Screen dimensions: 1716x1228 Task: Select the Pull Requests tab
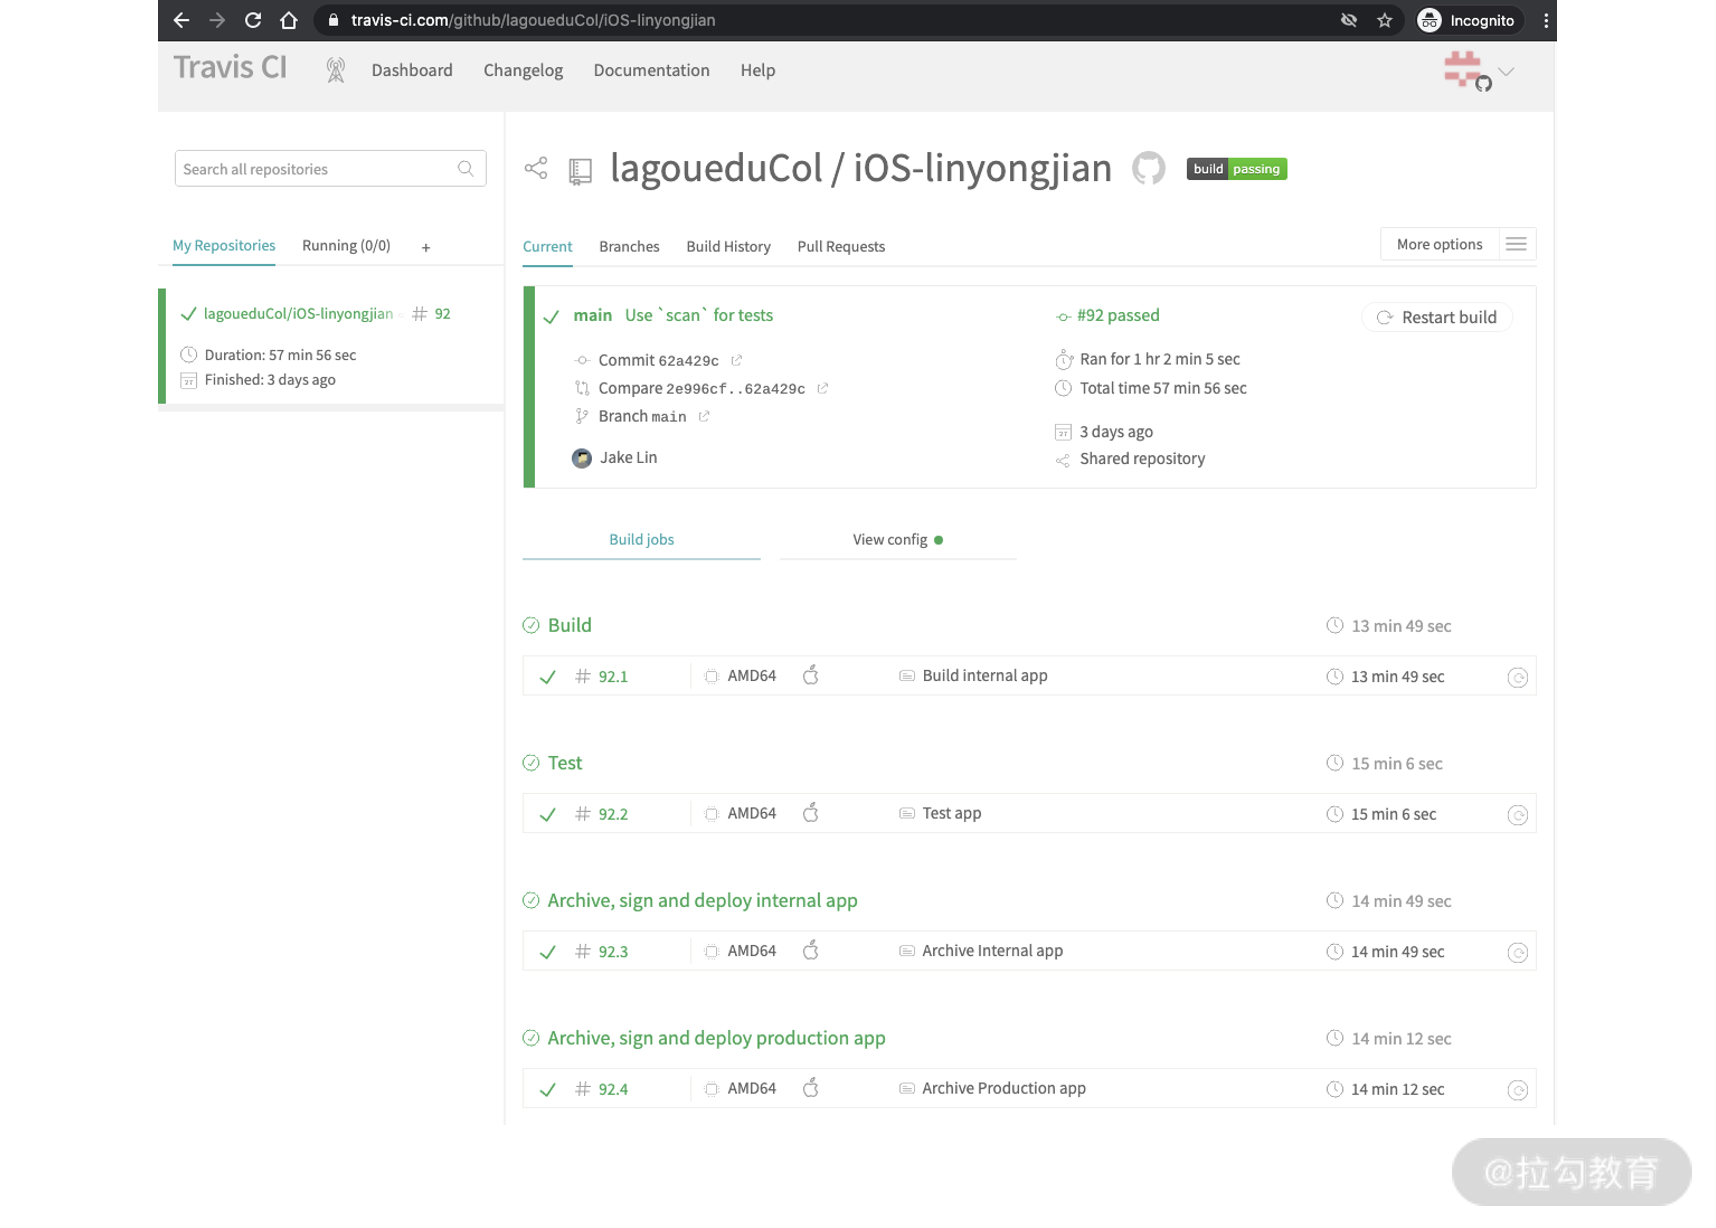[x=841, y=247]
